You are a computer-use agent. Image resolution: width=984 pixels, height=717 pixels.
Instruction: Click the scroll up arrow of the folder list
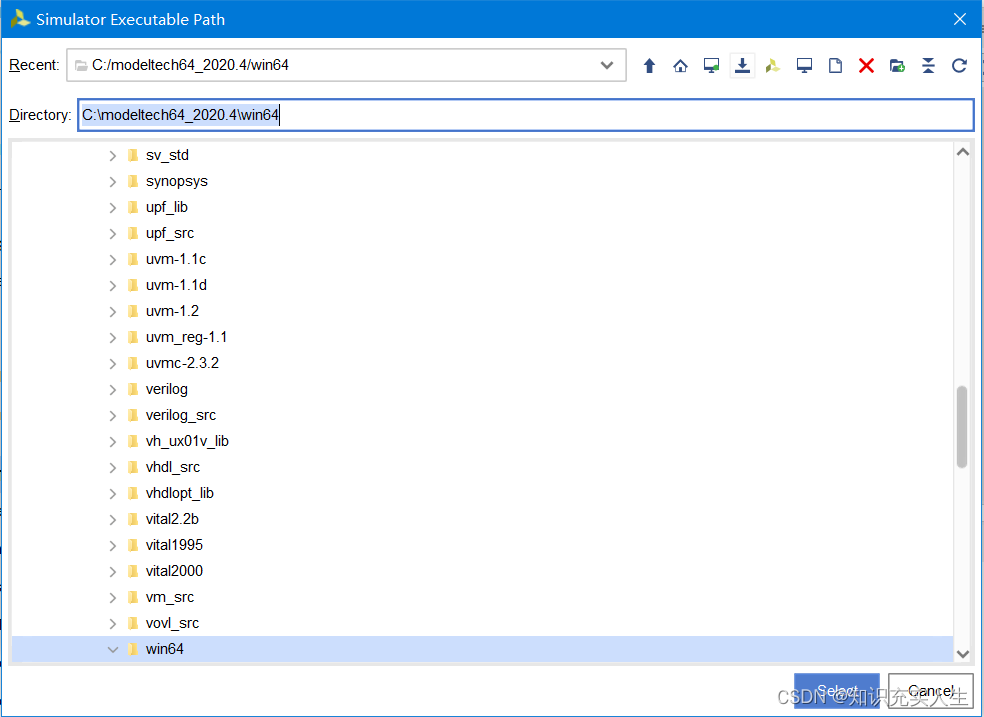963,152
